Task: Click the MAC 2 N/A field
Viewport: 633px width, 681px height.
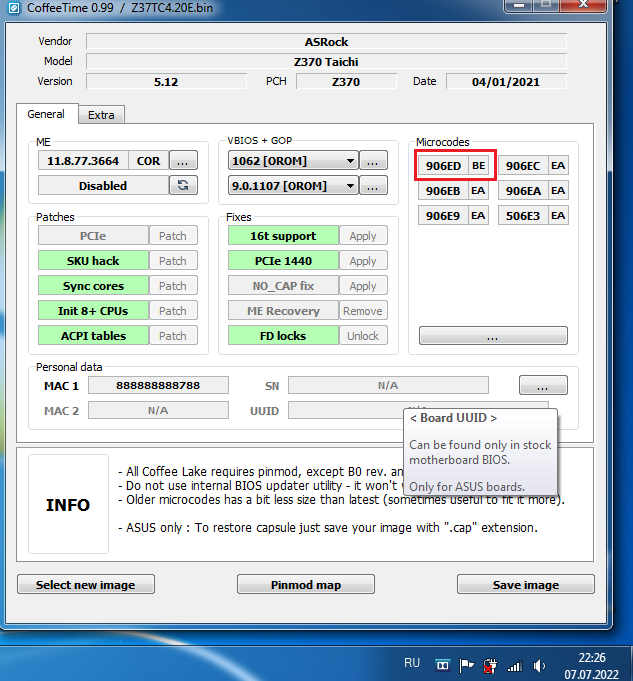Action: [159, 410]
